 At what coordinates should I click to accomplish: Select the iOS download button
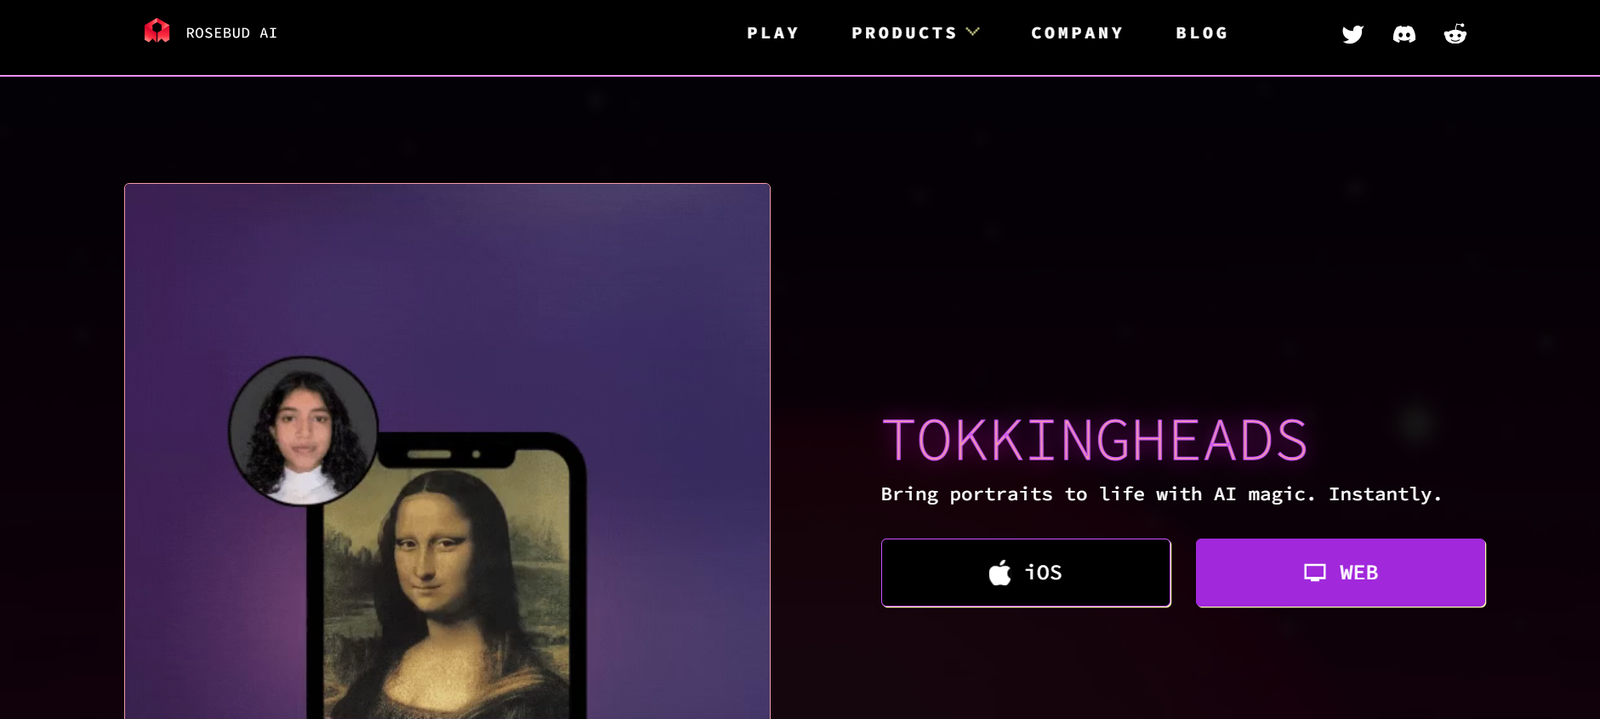click(x=1026, y=573)
